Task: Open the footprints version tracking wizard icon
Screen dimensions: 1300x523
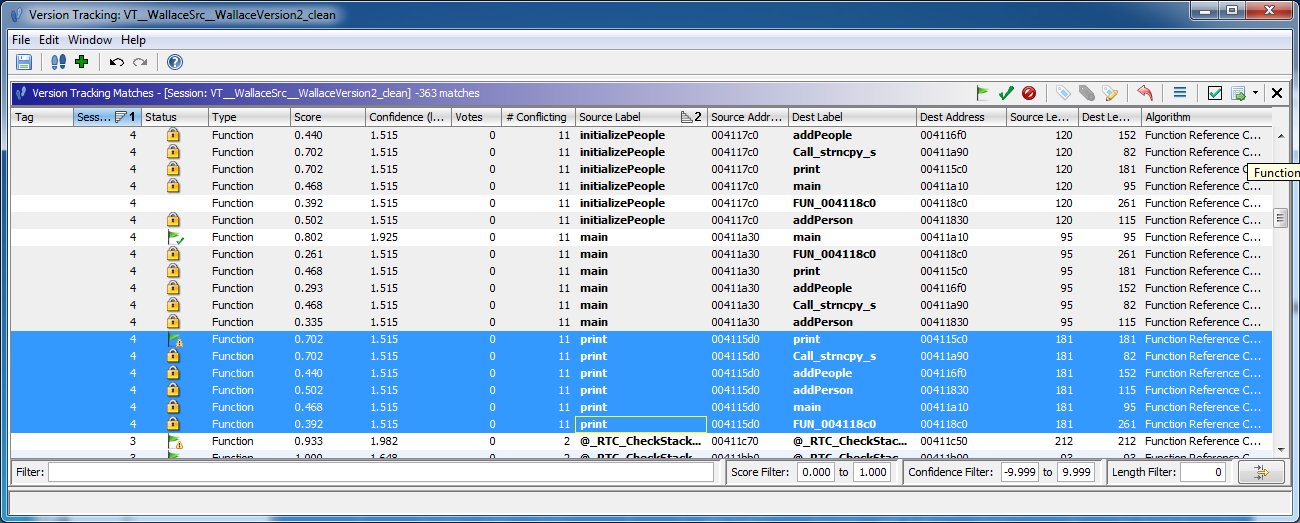Action: pos(59,62)
